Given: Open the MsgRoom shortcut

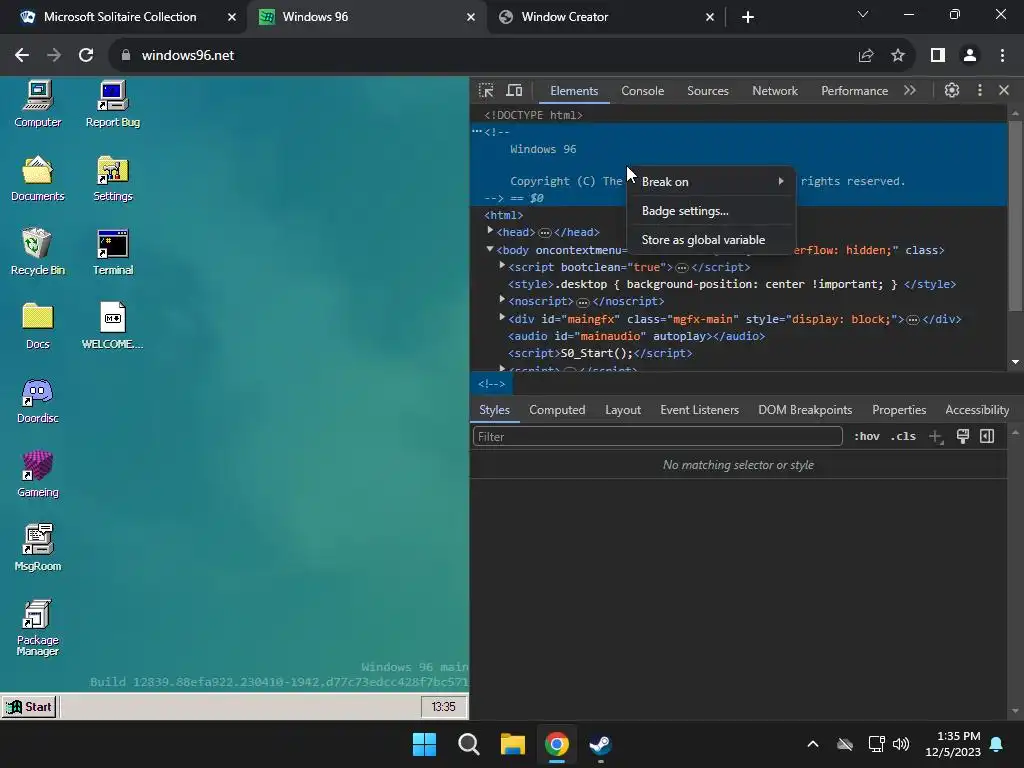Looking at the screenshot, I should point(37,548).
